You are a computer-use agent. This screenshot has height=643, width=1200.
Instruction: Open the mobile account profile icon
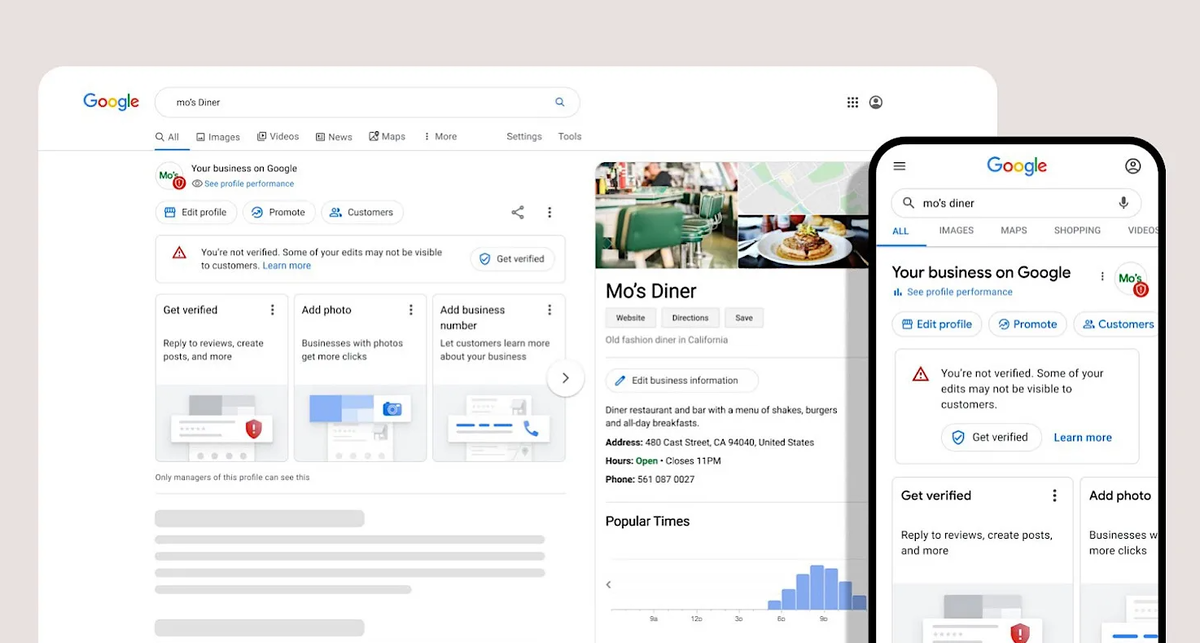1133,166
